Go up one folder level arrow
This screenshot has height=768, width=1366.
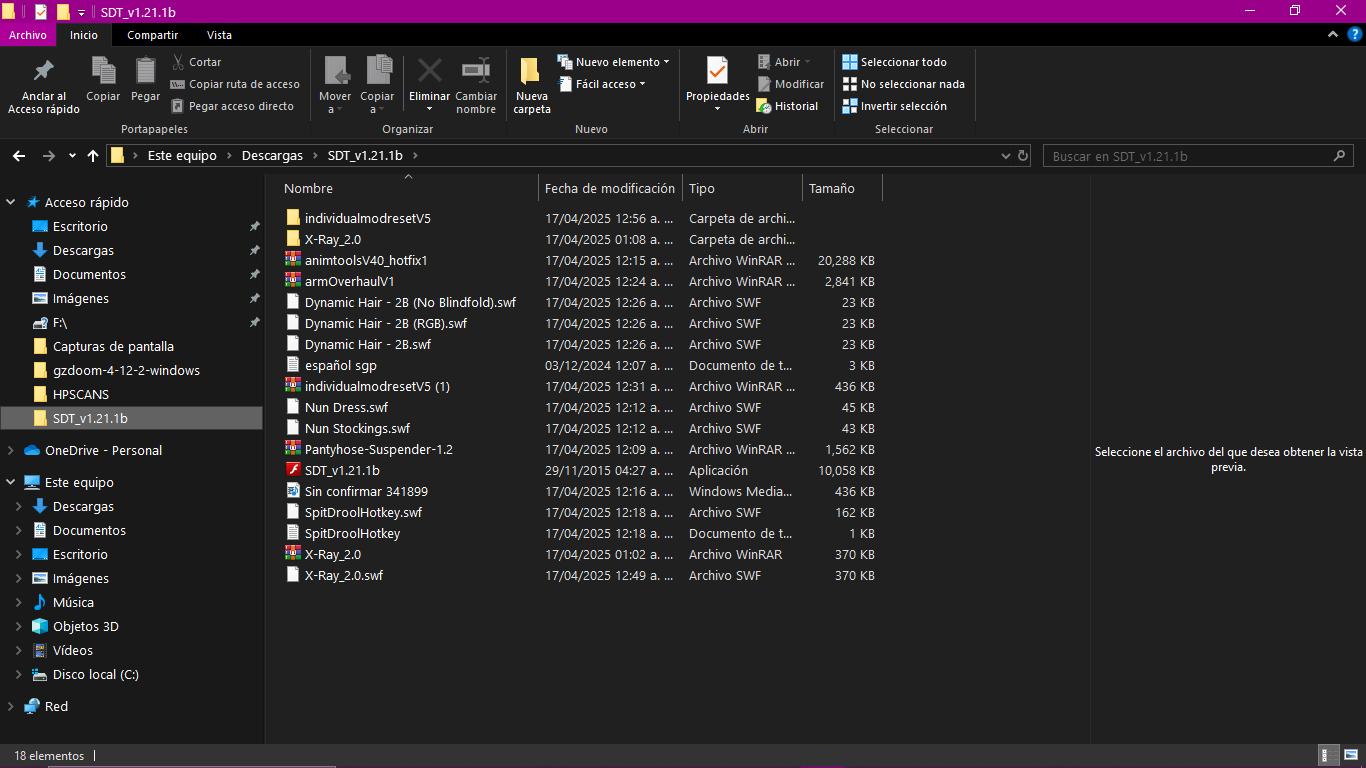[x=93, y=156]
